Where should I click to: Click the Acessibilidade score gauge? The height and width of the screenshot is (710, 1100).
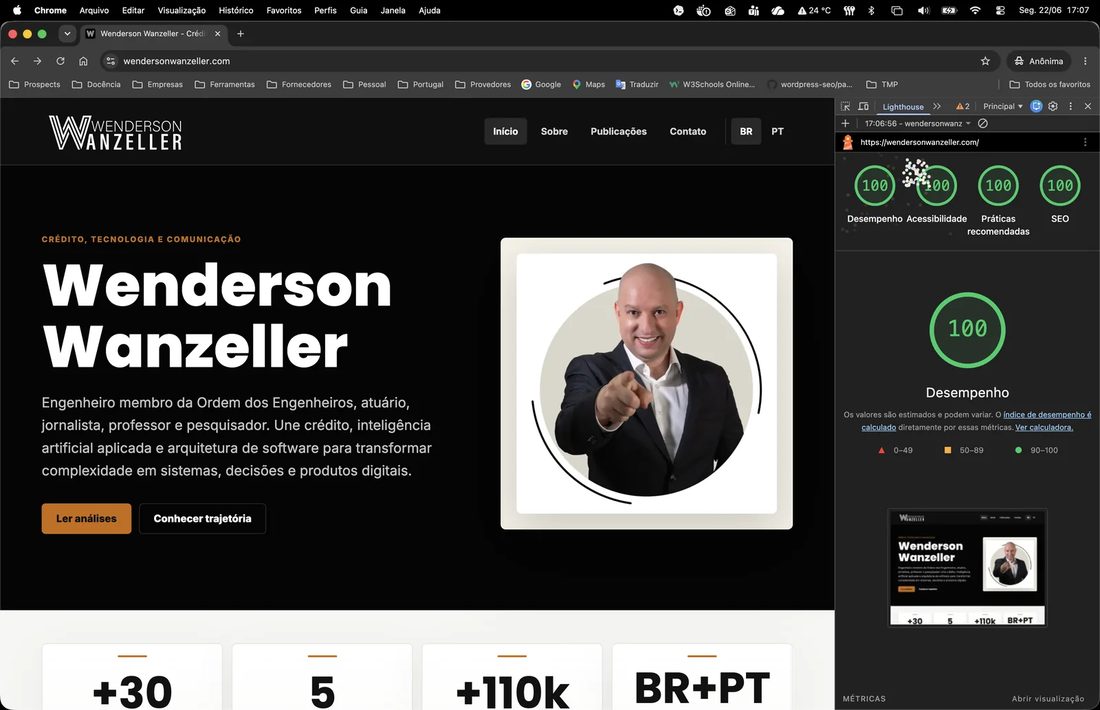(x=937, y=186)
